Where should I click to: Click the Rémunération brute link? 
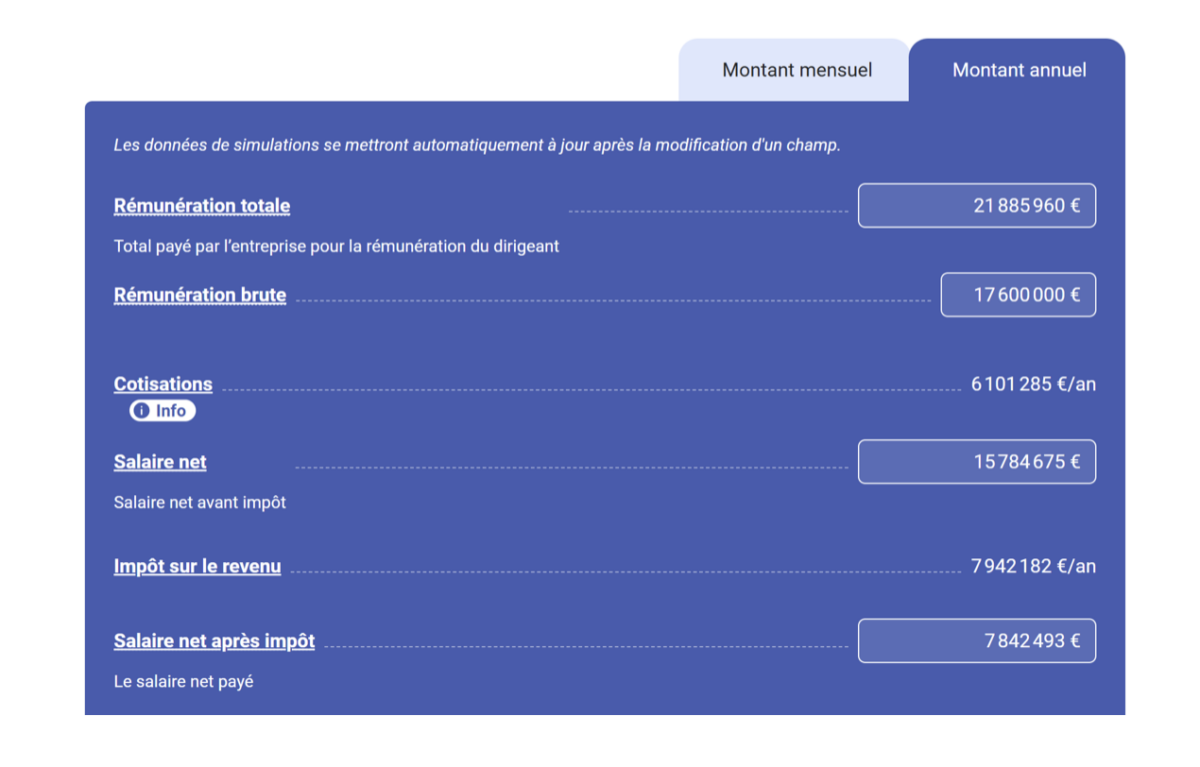[x=200, y=295]
